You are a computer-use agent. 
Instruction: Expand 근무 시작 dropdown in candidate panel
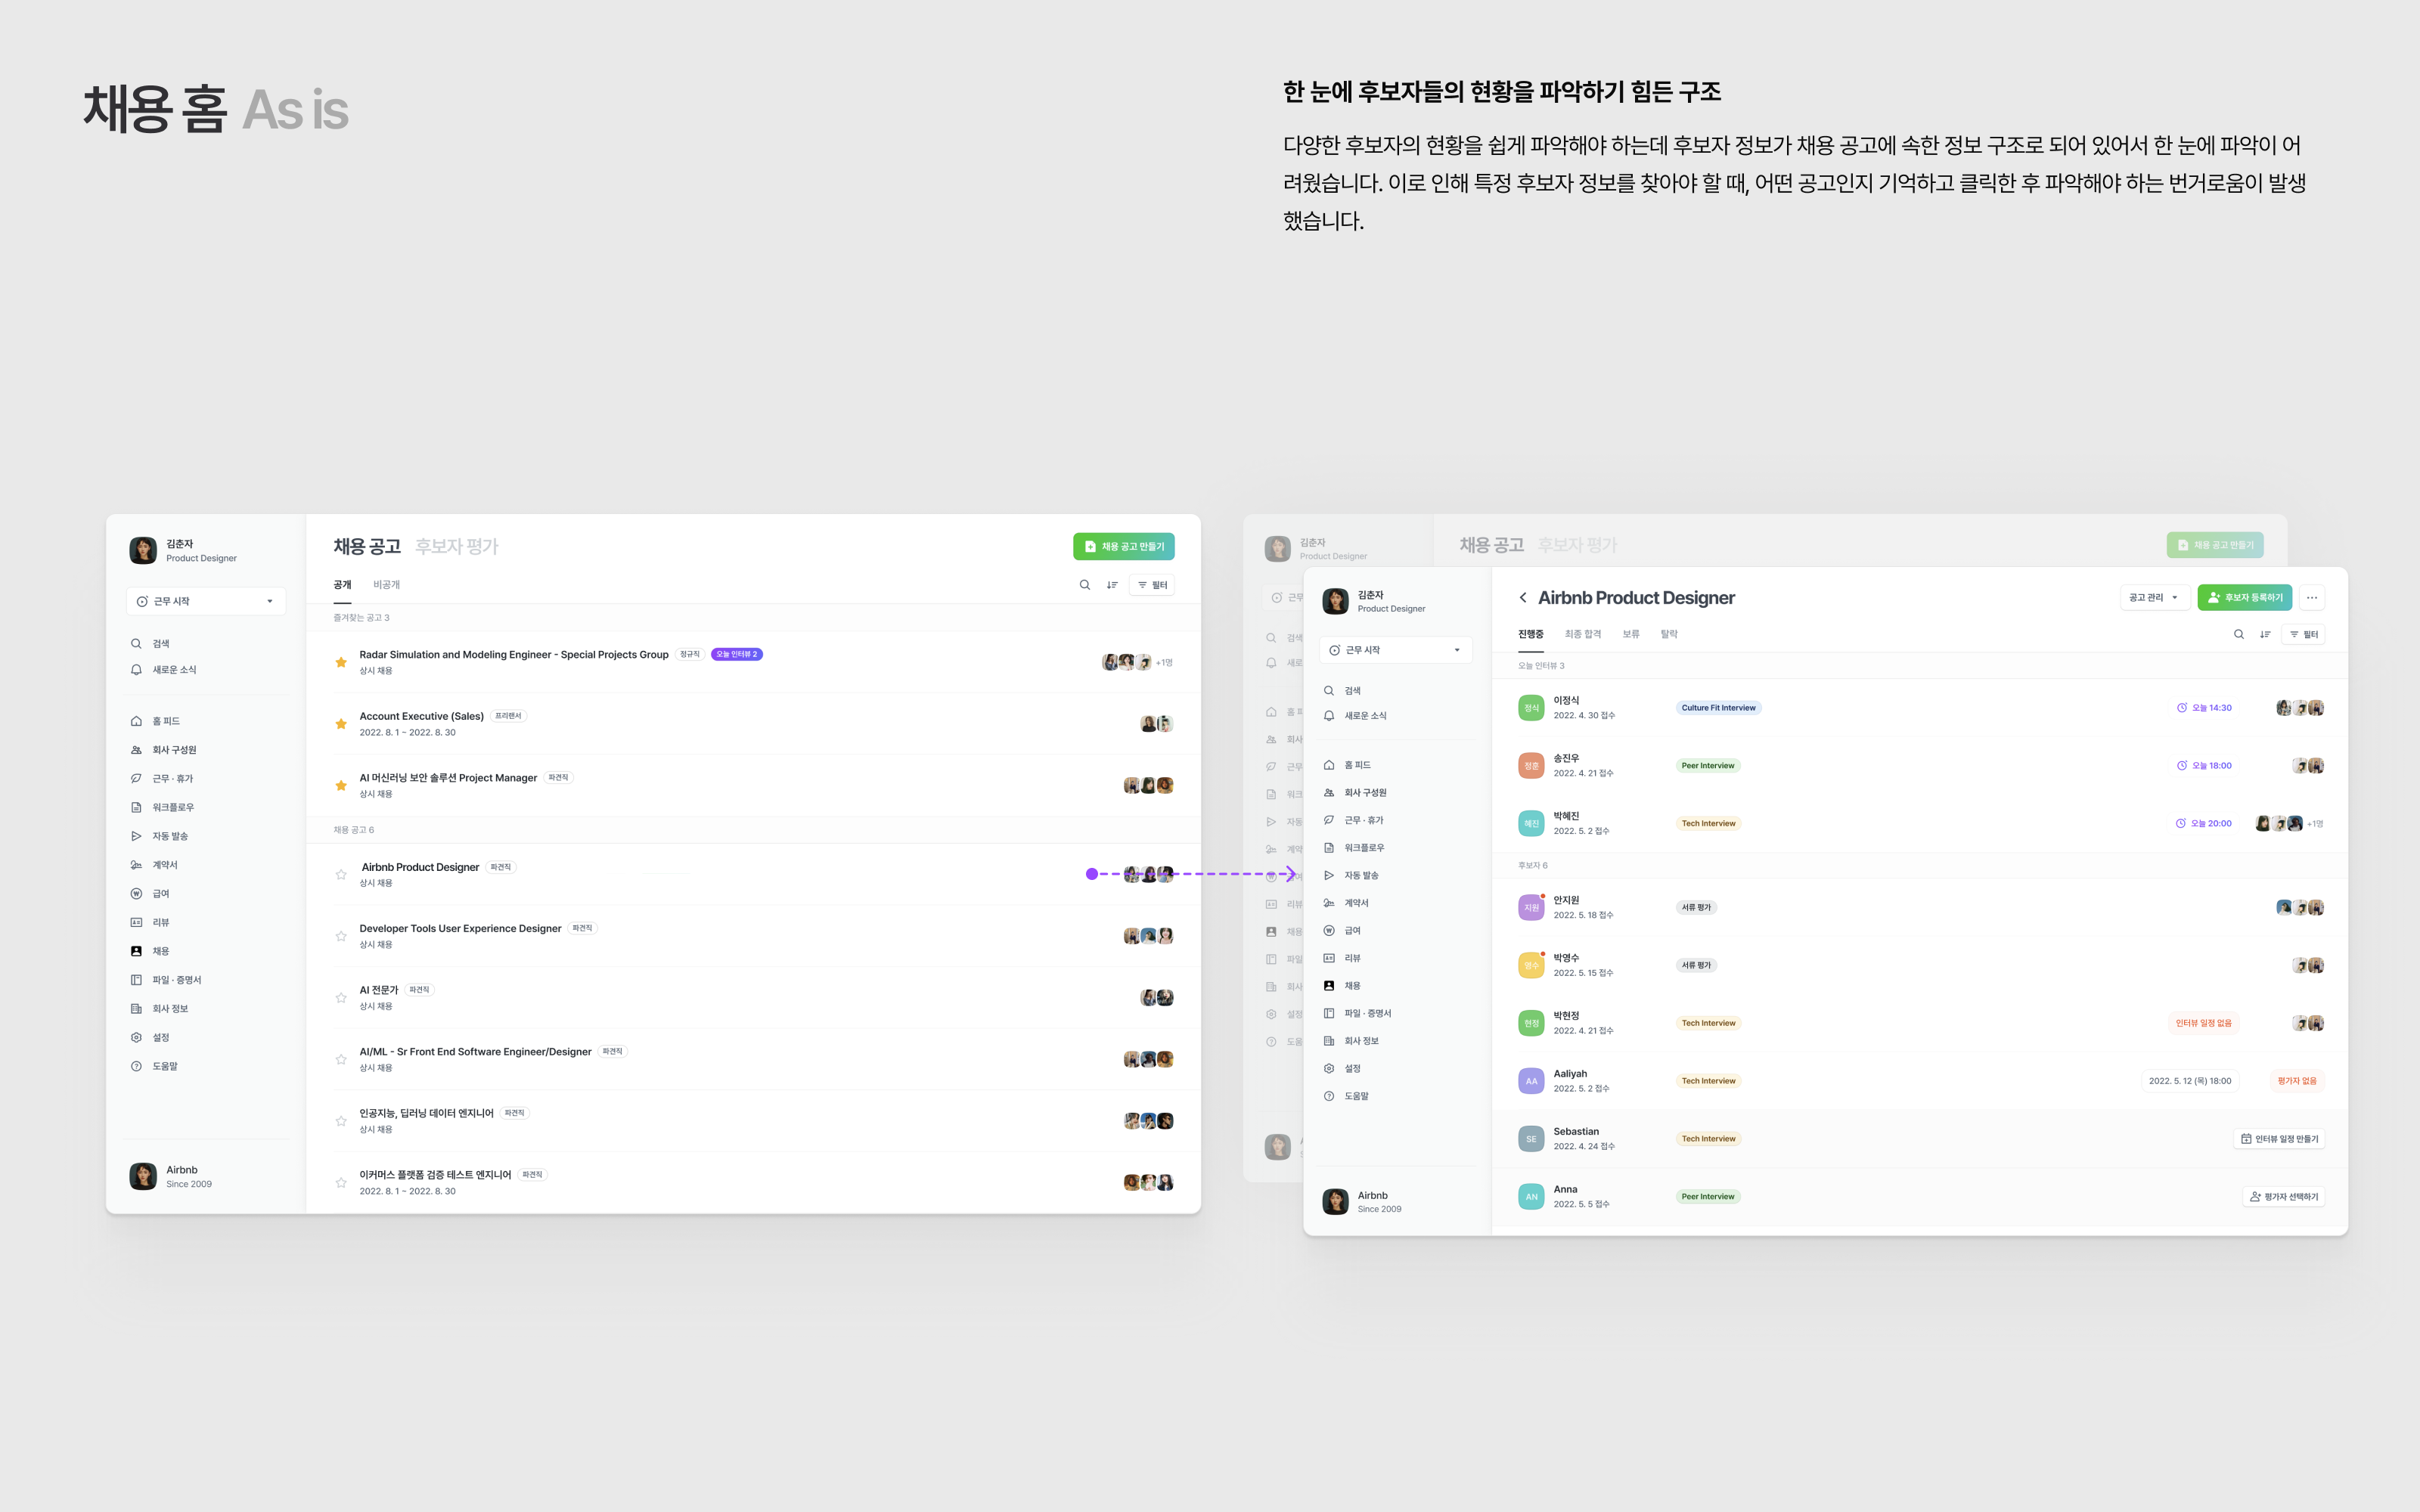(x=1395, y=650)
